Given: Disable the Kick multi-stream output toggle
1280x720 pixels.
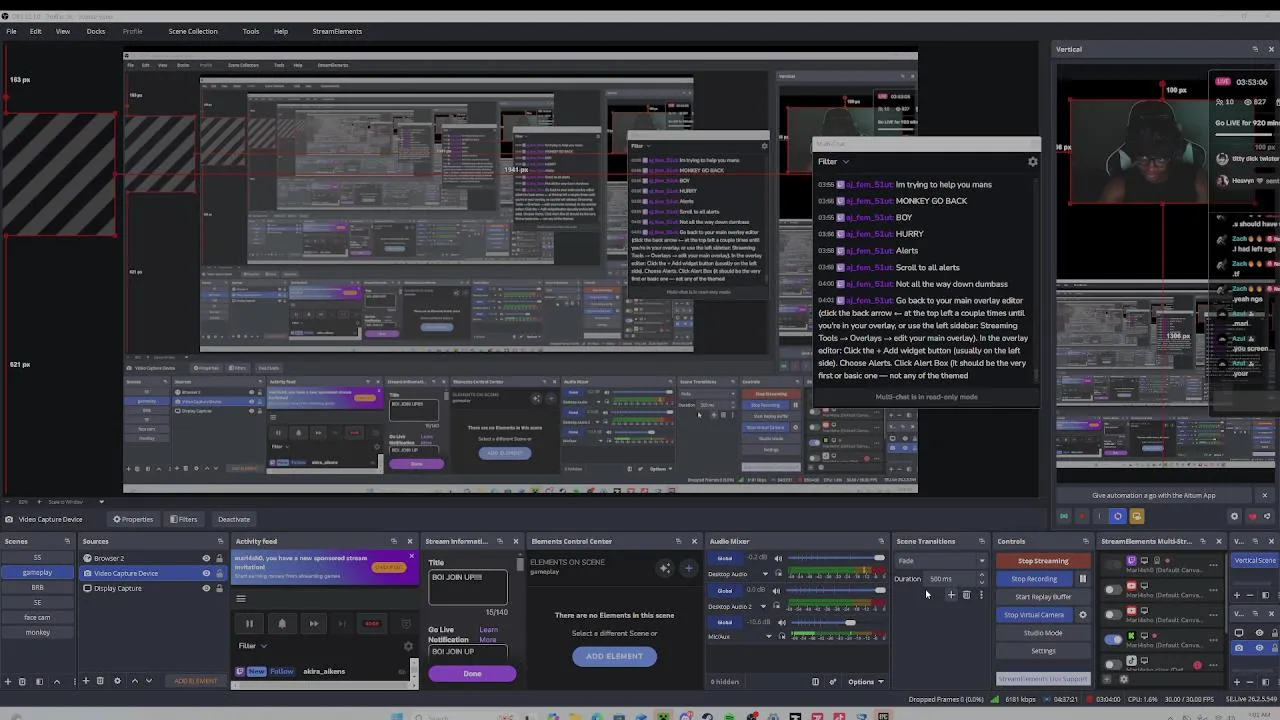Looking at the screenshot, I should coord(1113,639).
